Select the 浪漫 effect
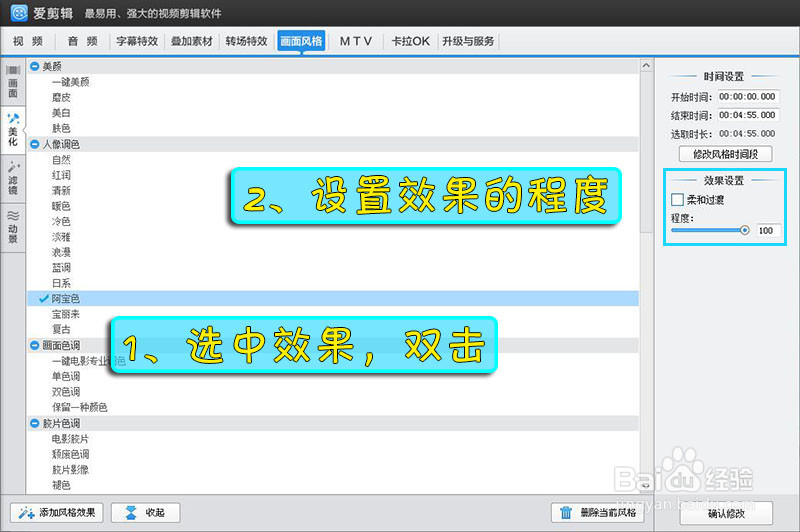This screenshot has width=800, height=532. tap(61, 252)
